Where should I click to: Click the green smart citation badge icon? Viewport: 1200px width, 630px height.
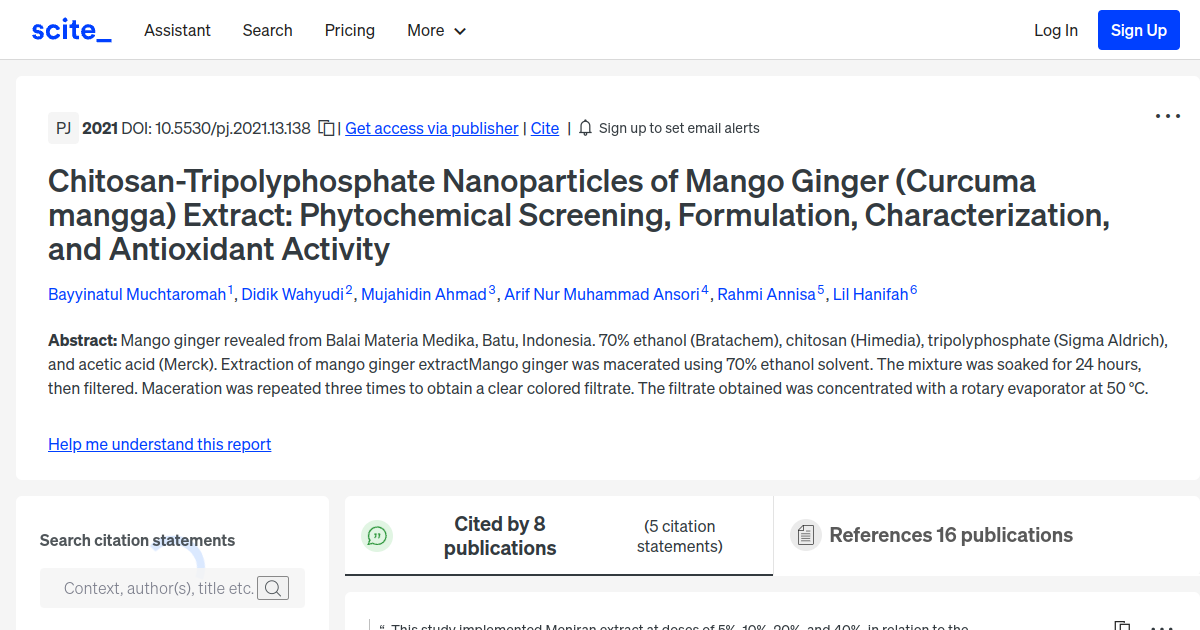coord(377,536)
